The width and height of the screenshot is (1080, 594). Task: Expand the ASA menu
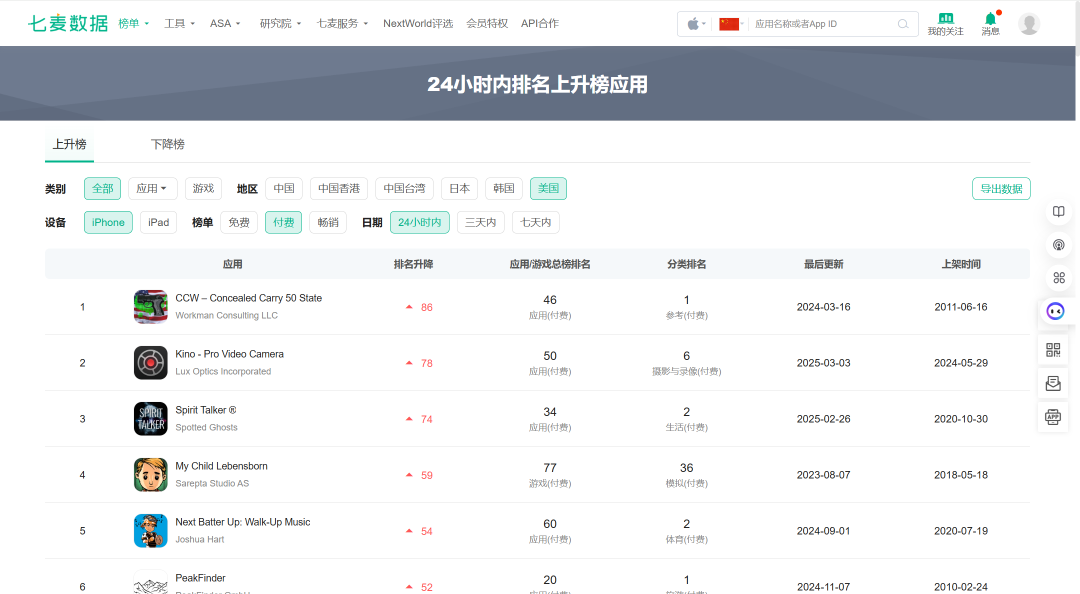coord(225,23)
